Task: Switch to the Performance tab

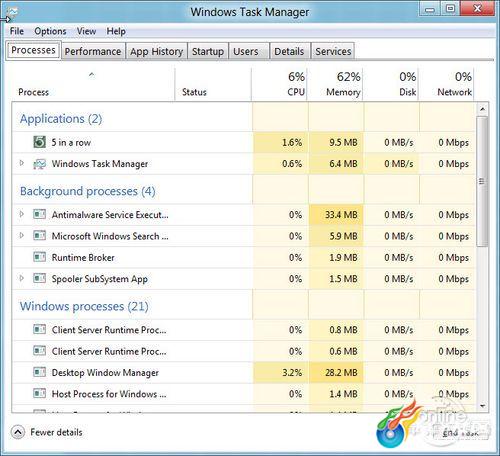Action: coord(93,51)
